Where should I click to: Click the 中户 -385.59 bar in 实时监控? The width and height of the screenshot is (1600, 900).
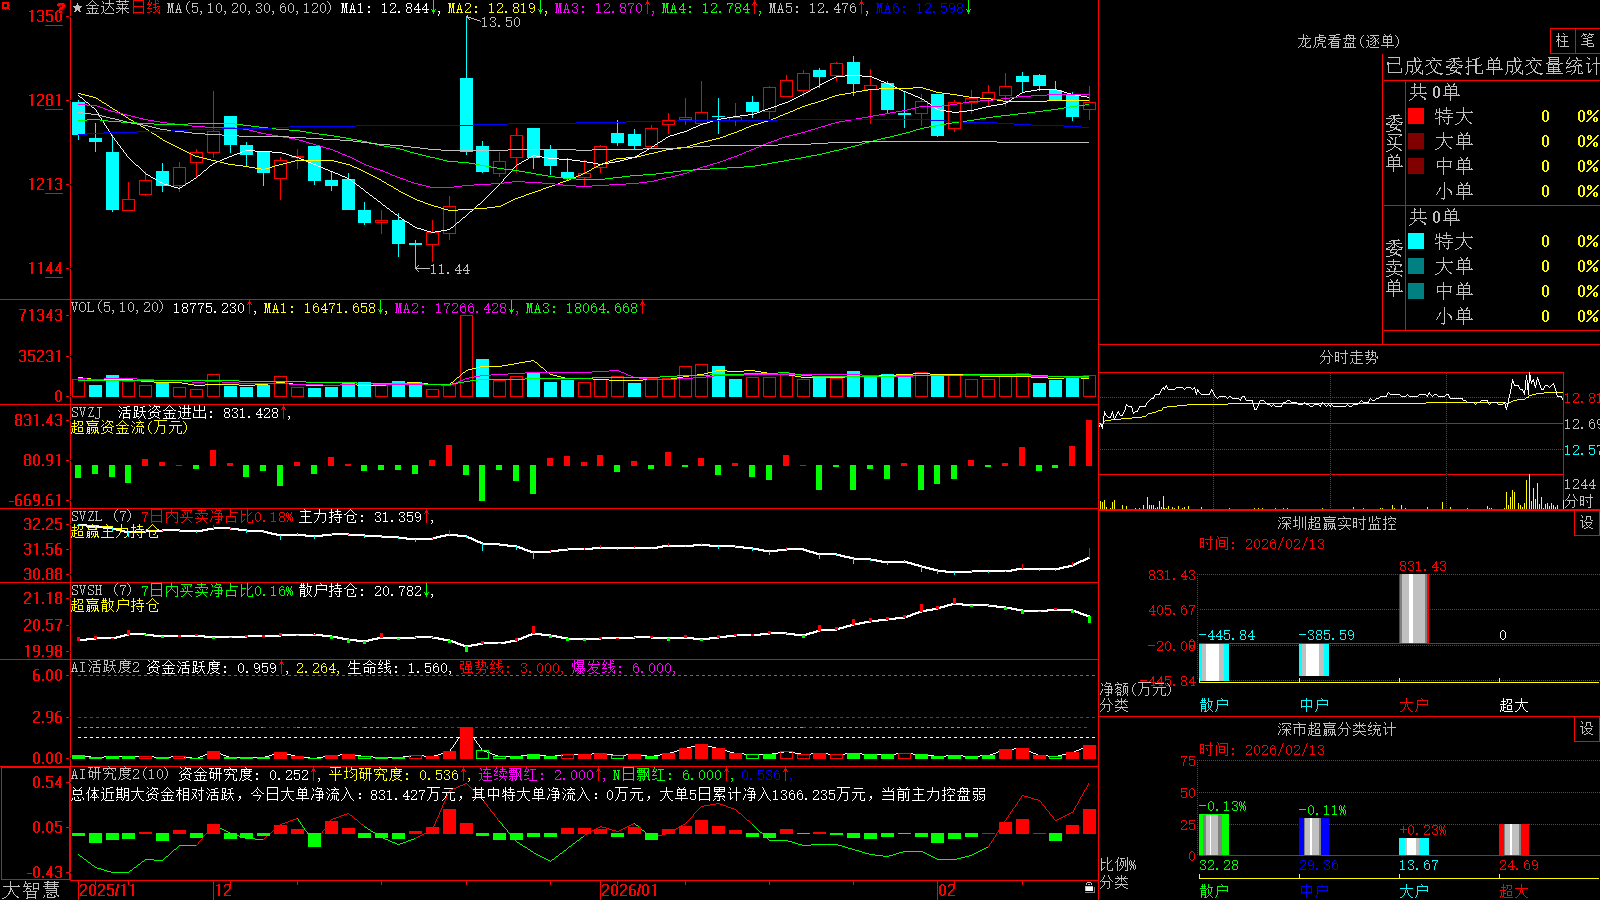click(x=1314, y=660)
